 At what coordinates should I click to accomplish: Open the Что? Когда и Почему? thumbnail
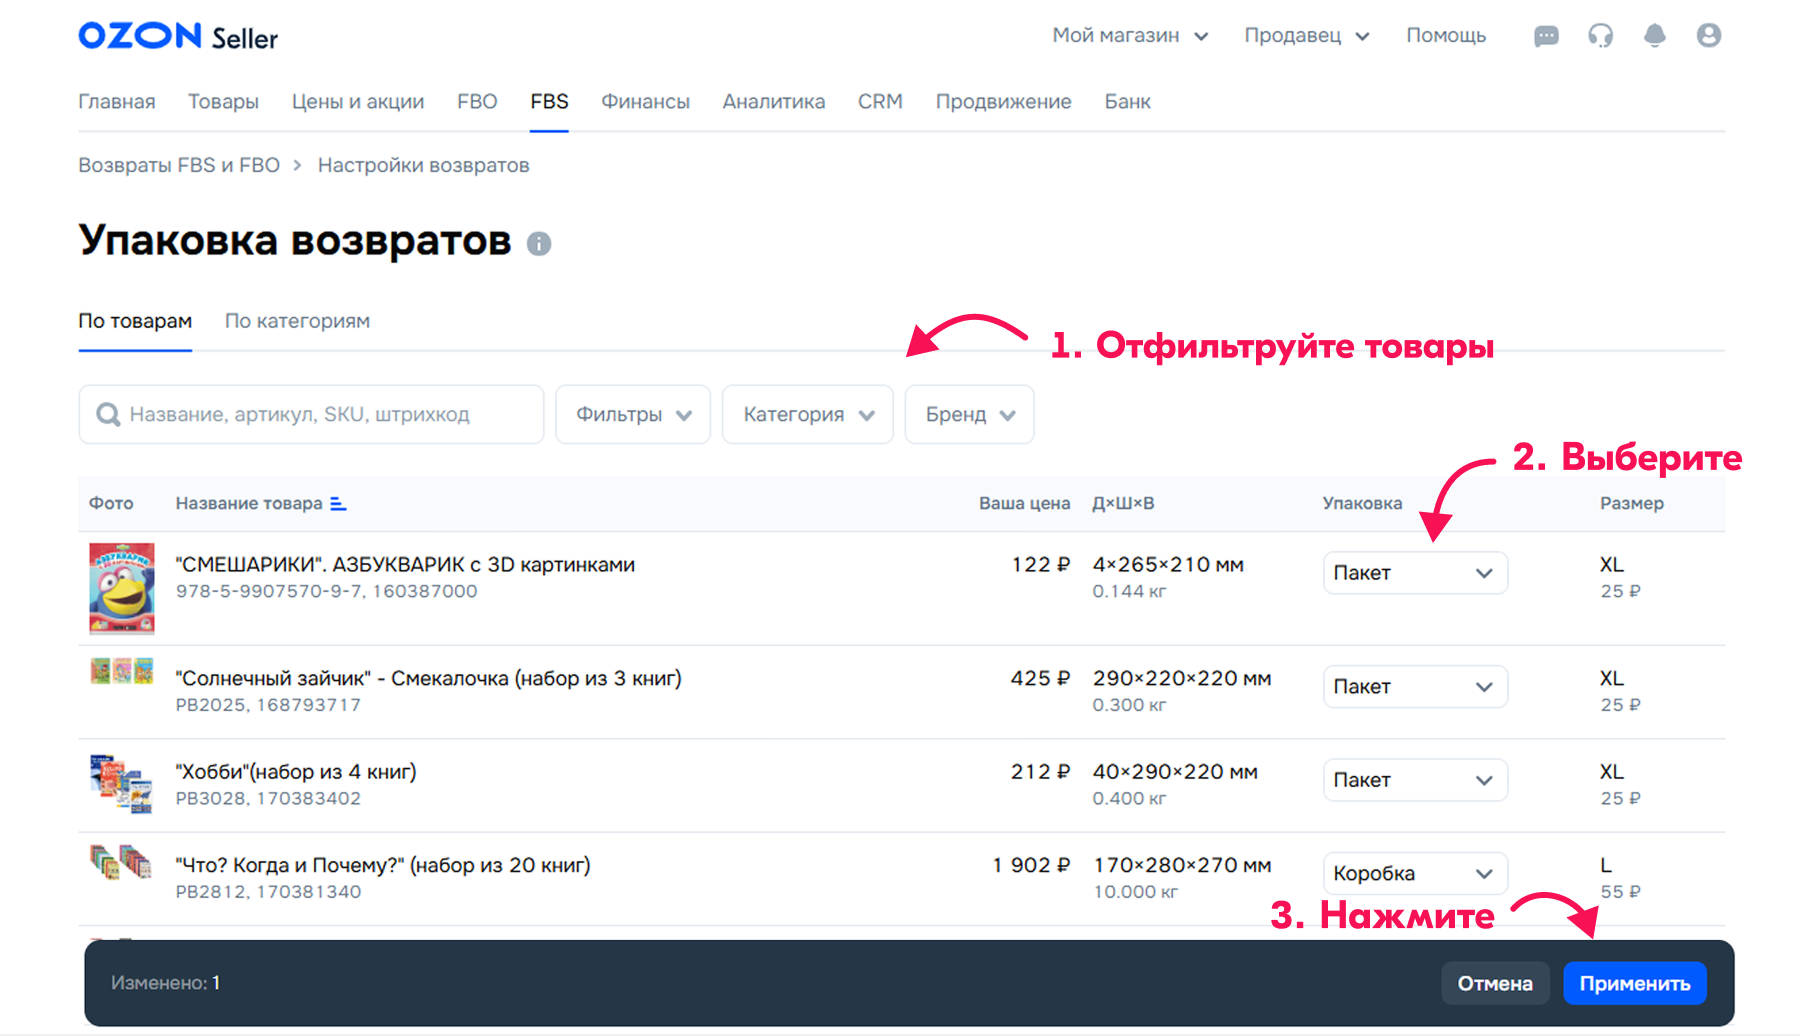120,862
